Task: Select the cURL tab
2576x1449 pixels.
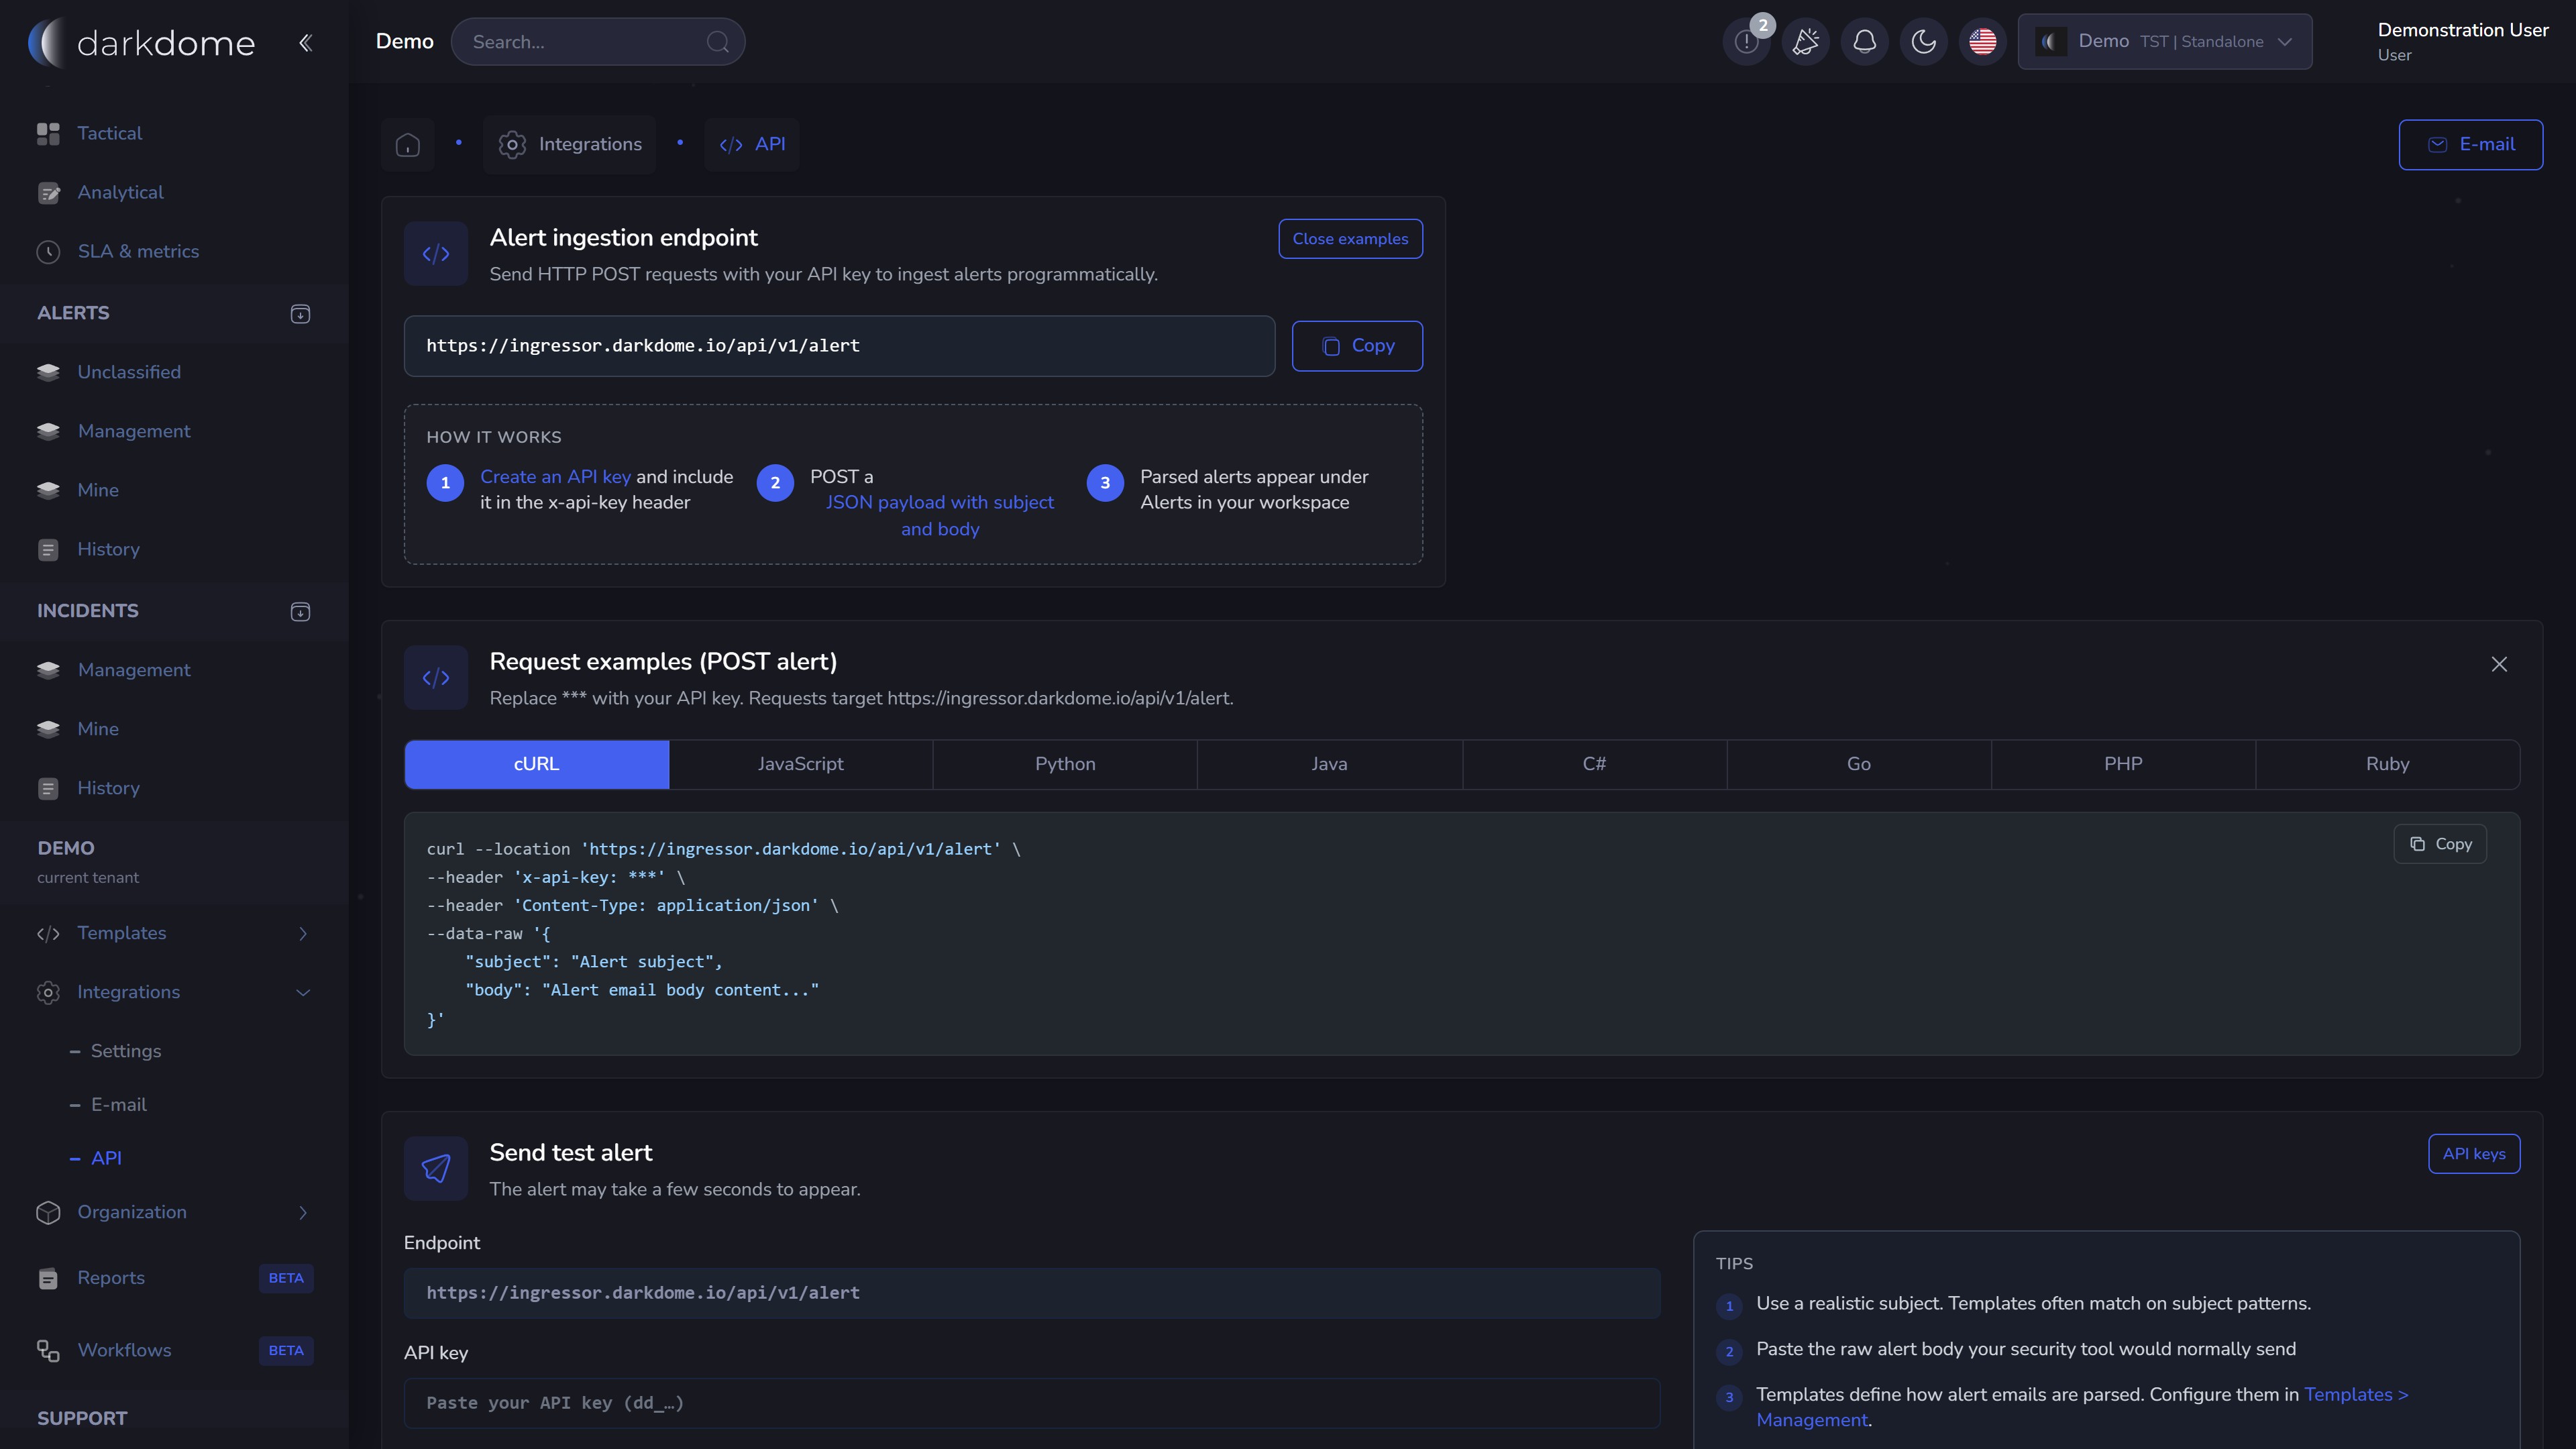Action: 537,765
